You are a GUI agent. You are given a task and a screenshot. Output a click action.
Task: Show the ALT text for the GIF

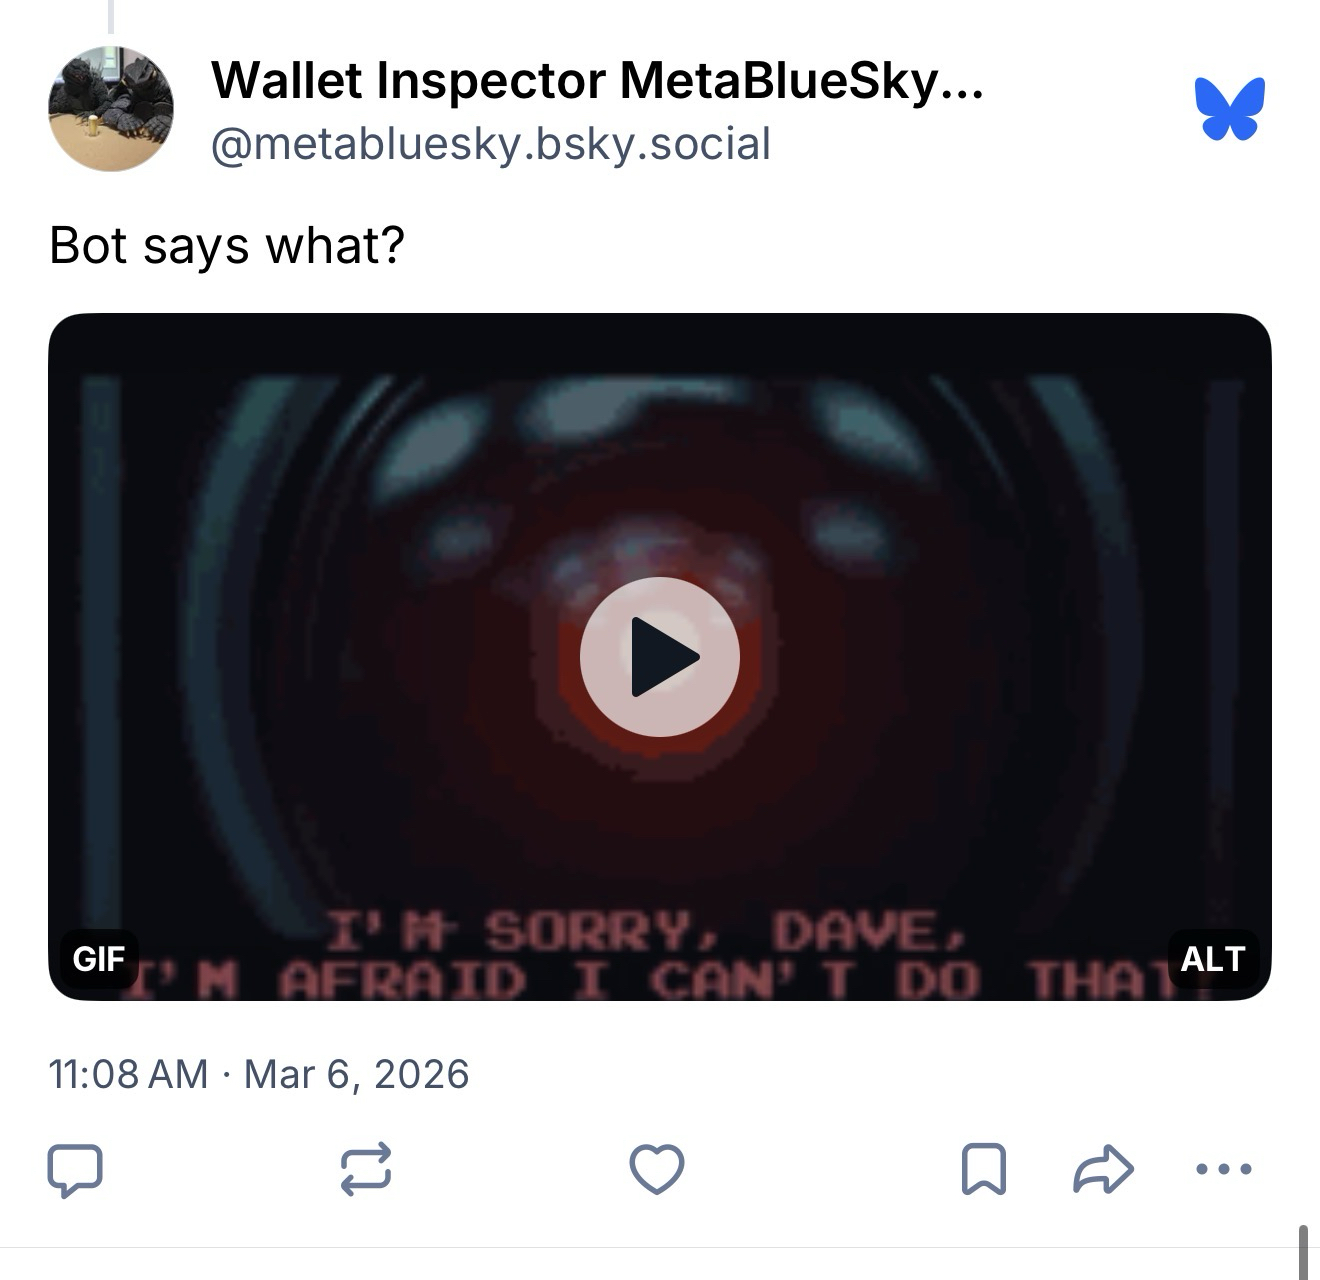(x=1212, y=959)
